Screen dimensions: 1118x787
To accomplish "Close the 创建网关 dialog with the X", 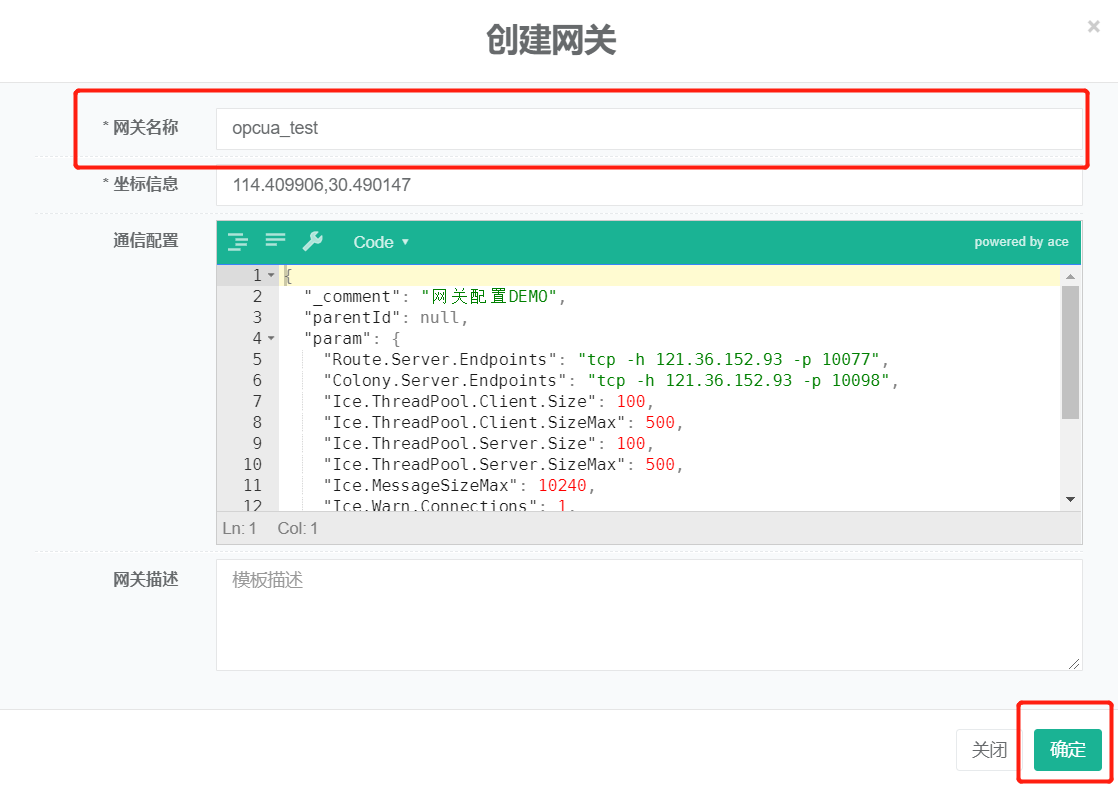I will (x=1093, y=27).
